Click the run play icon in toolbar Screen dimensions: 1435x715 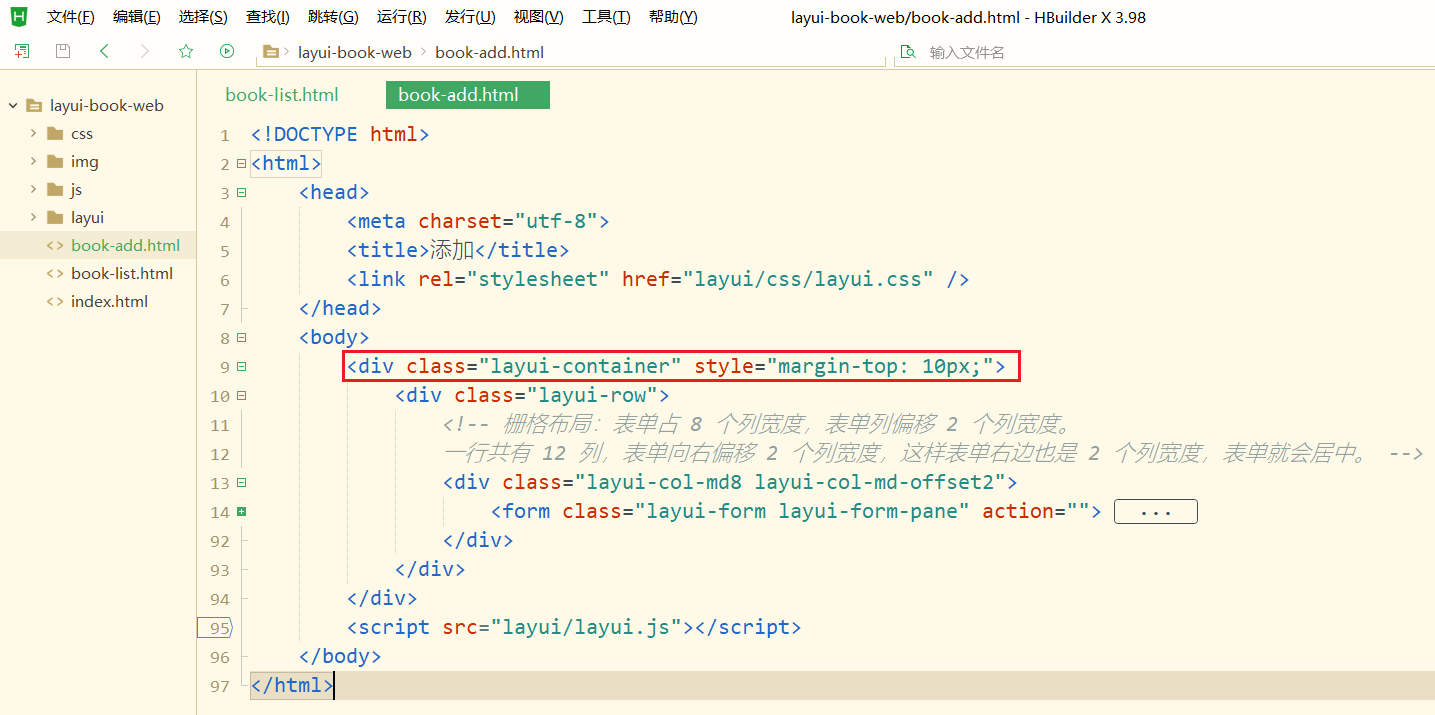(227, 51)
